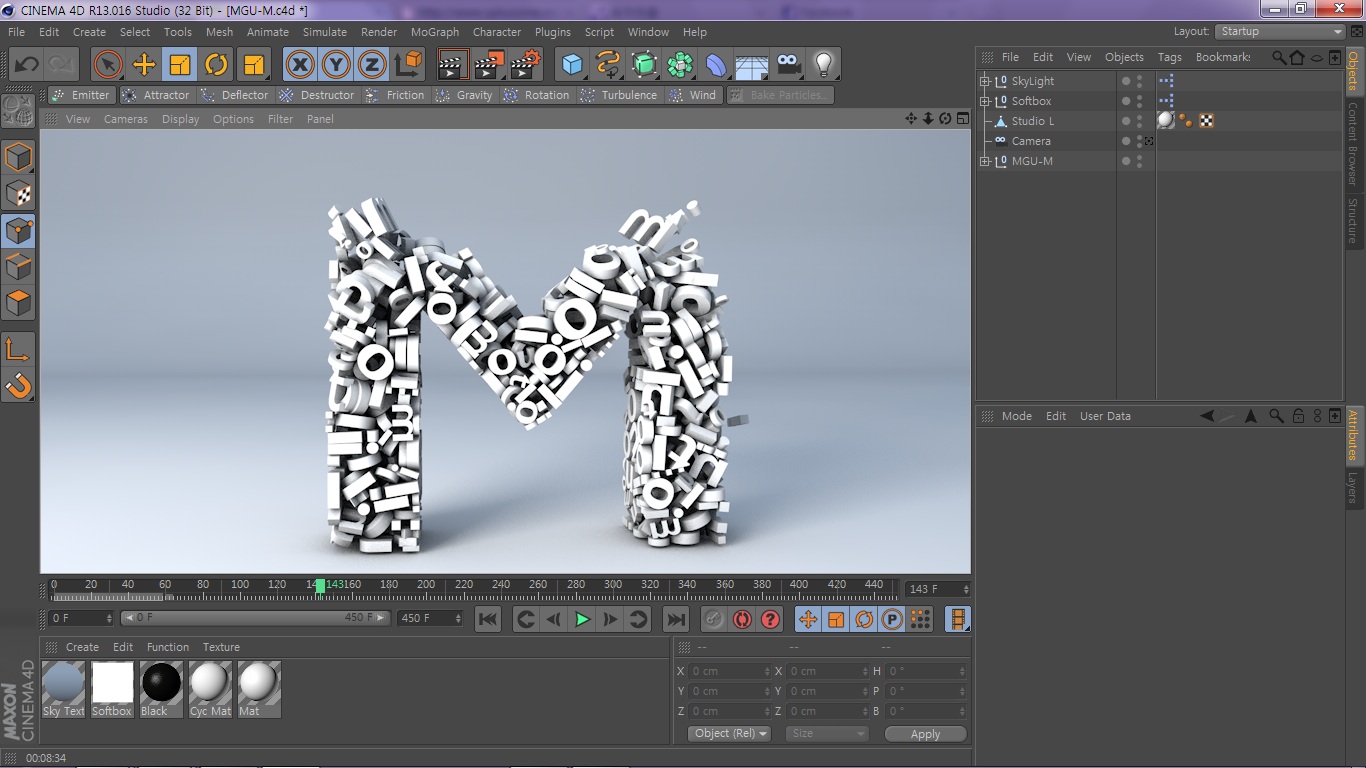Click the Record Active Objects button
The image size is (1366, 768).
coord(713,620)
